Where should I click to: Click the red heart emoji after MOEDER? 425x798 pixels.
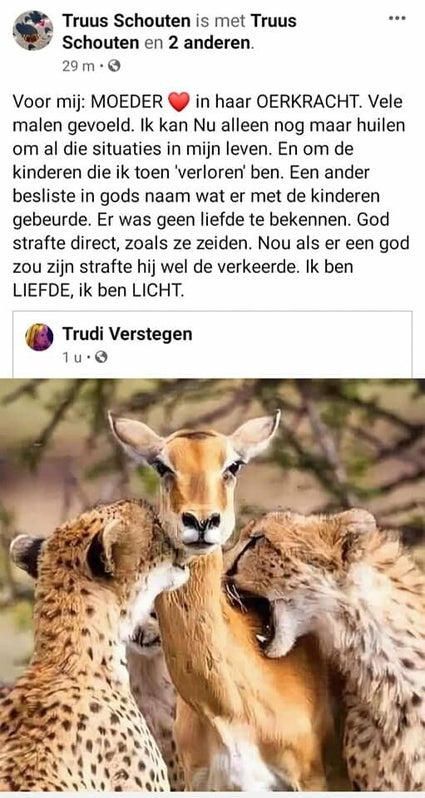[x=178, y=102]
